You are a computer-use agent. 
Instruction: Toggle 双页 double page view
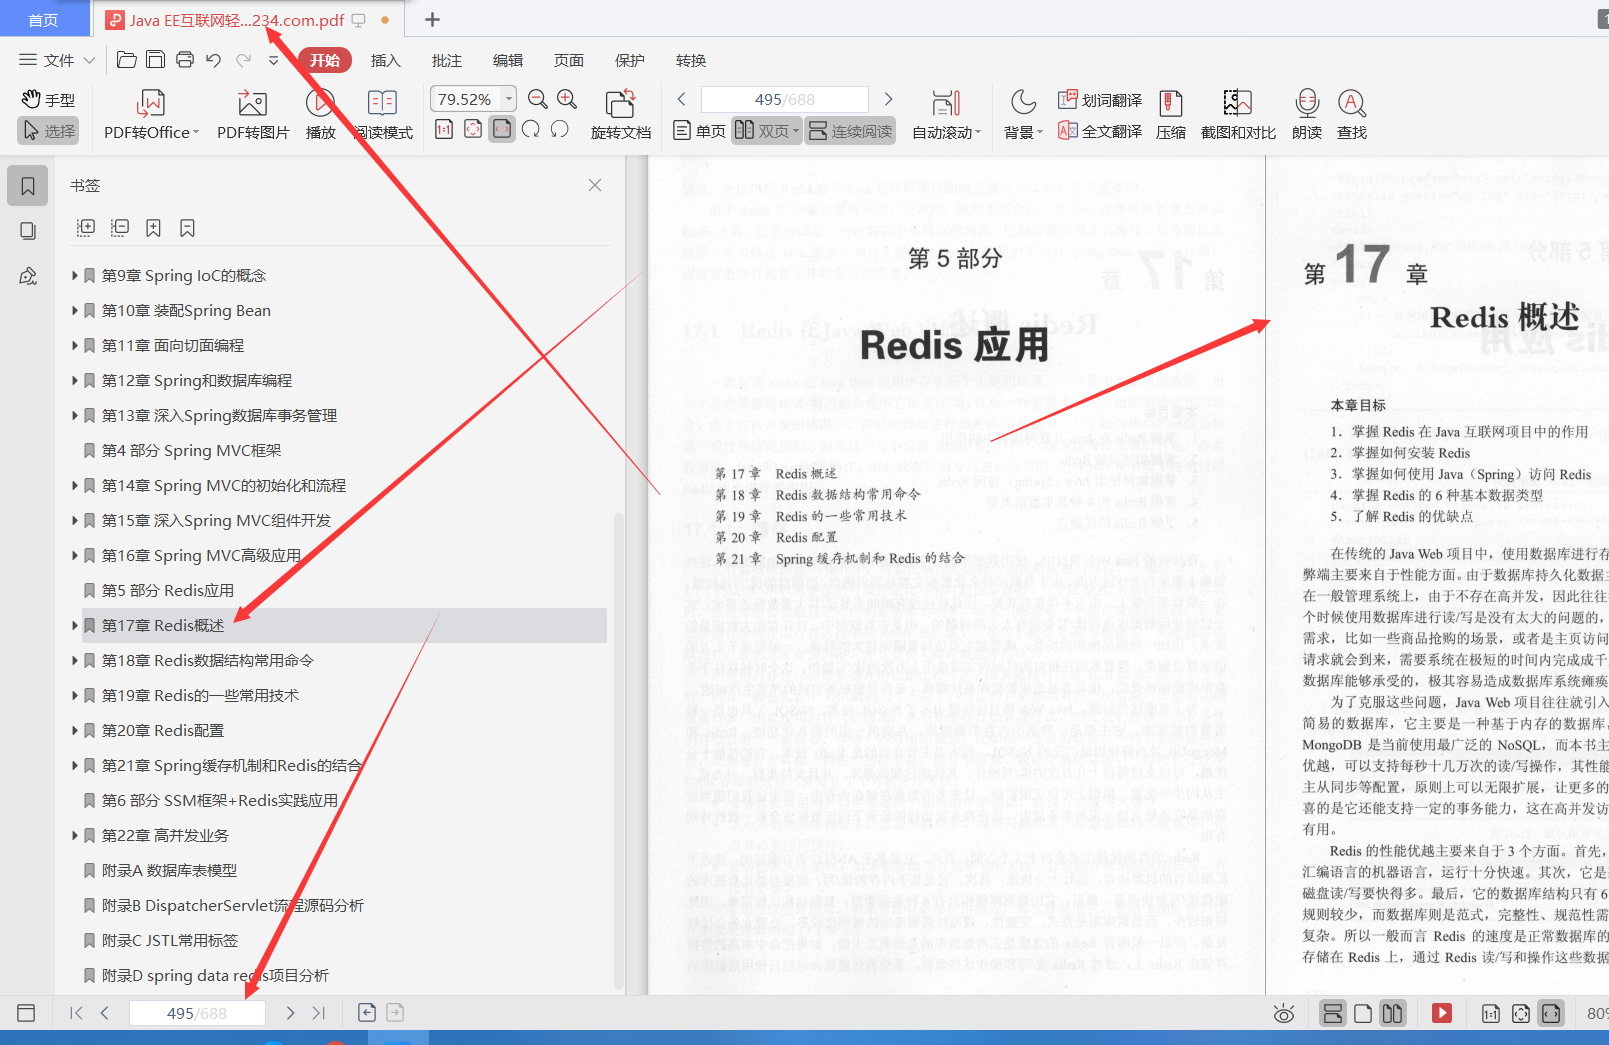pyautogui.click(x=767, y=131)
